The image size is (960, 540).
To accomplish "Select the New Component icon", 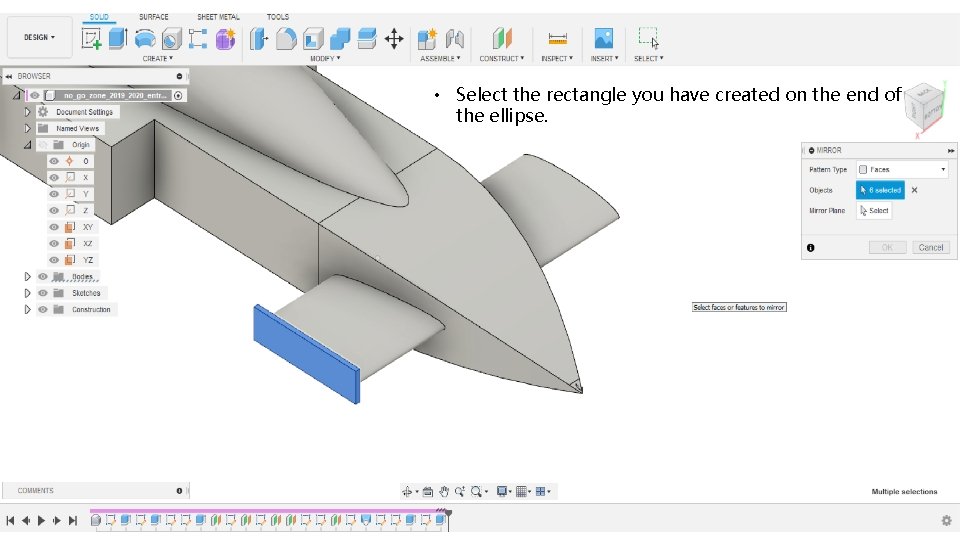I will pyautogui.click(x=427, y=39).
